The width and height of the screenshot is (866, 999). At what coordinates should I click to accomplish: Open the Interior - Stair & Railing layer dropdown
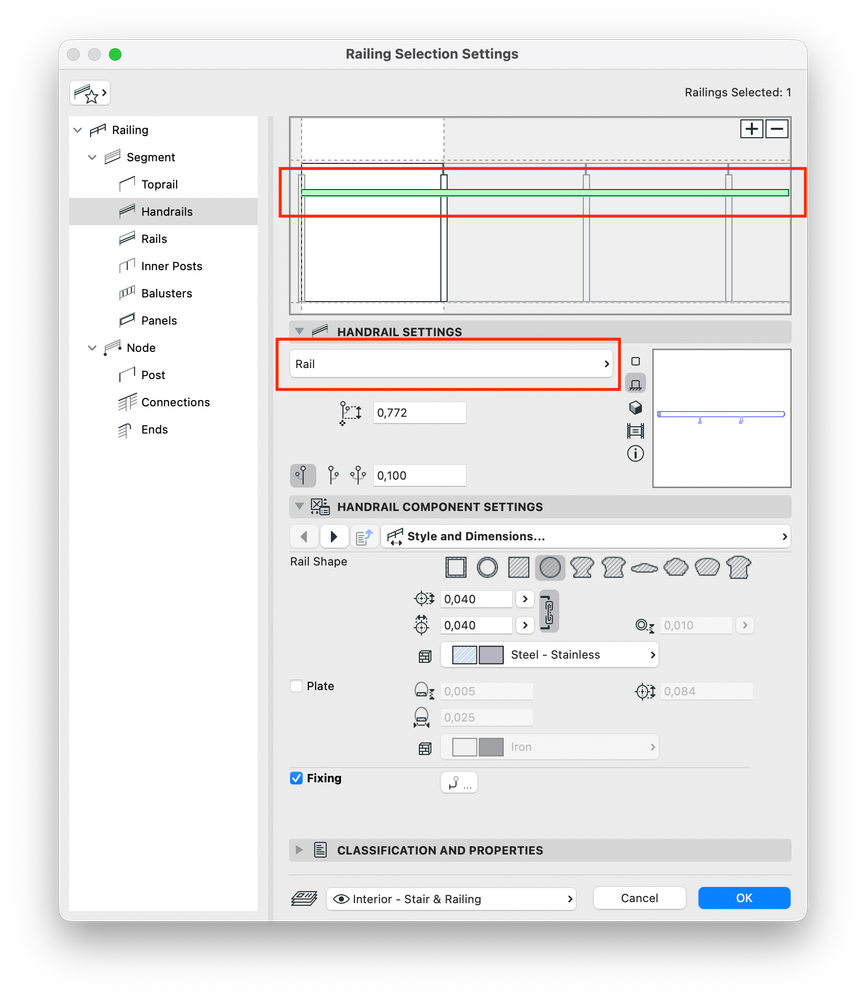(x=451, y=899)
